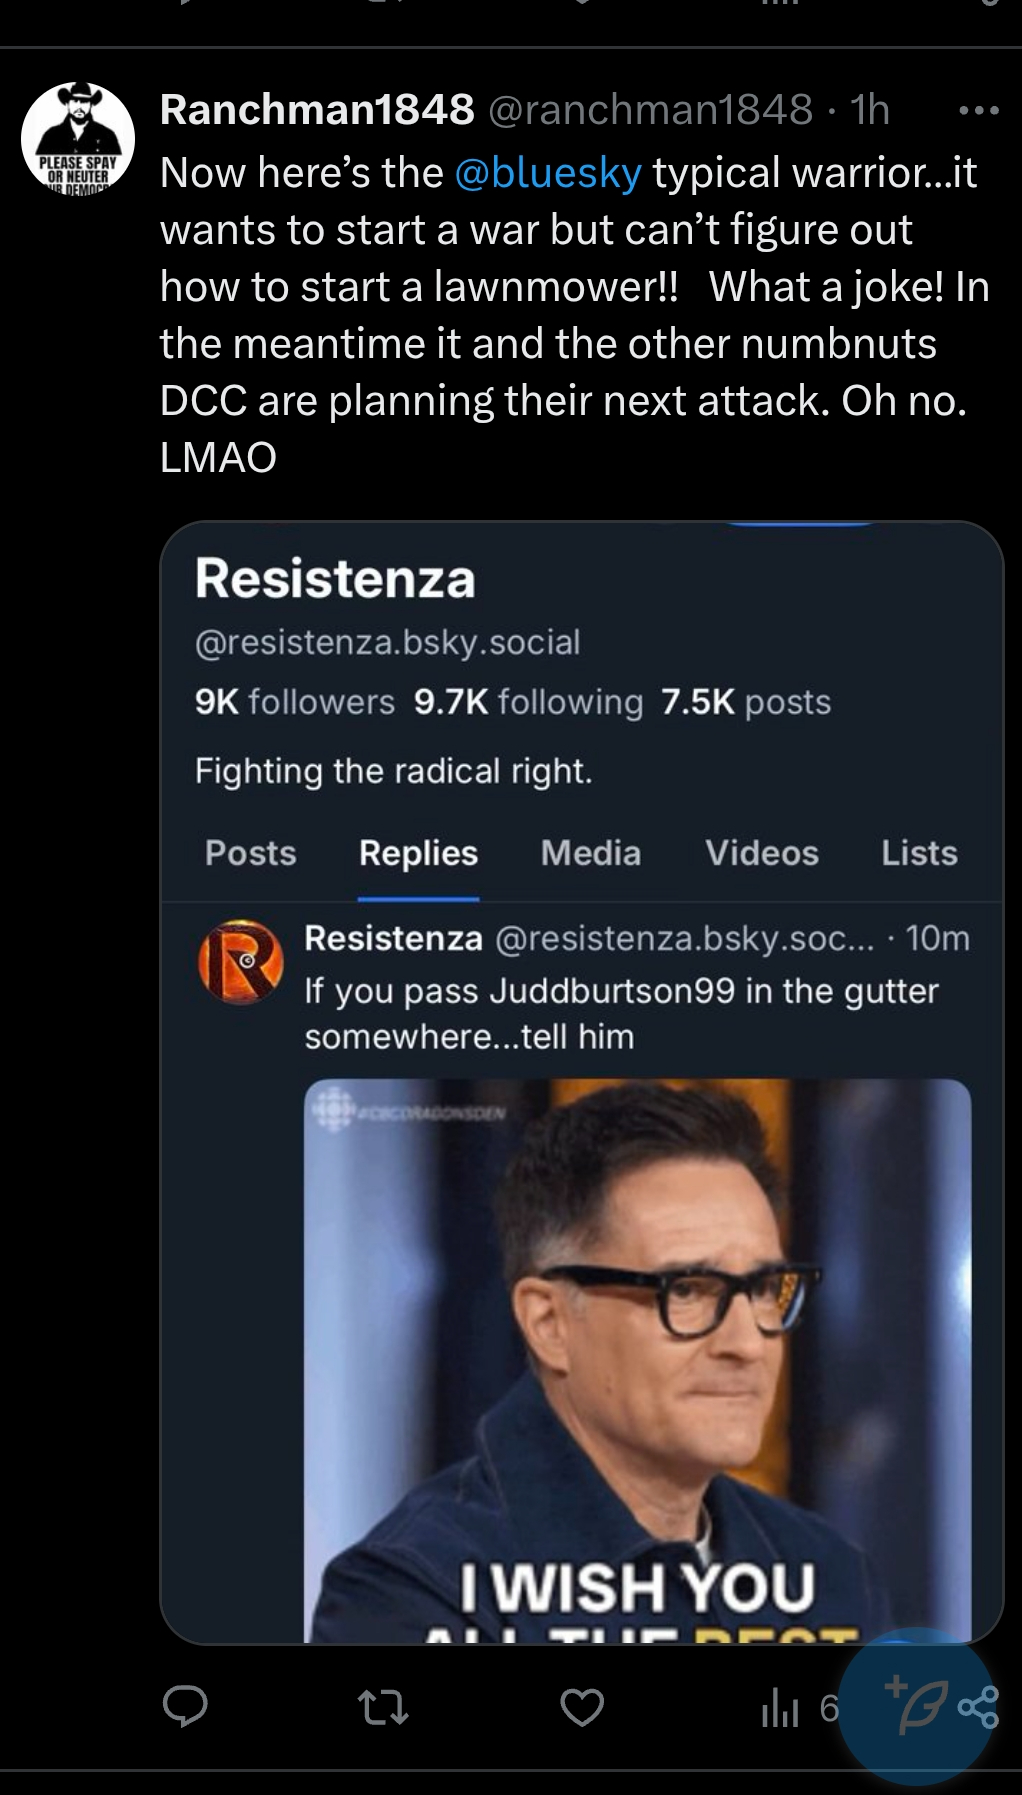Tap the reply speech bubble icon
Screen dimensions: 1022x1795
[x=185, y=1705]
